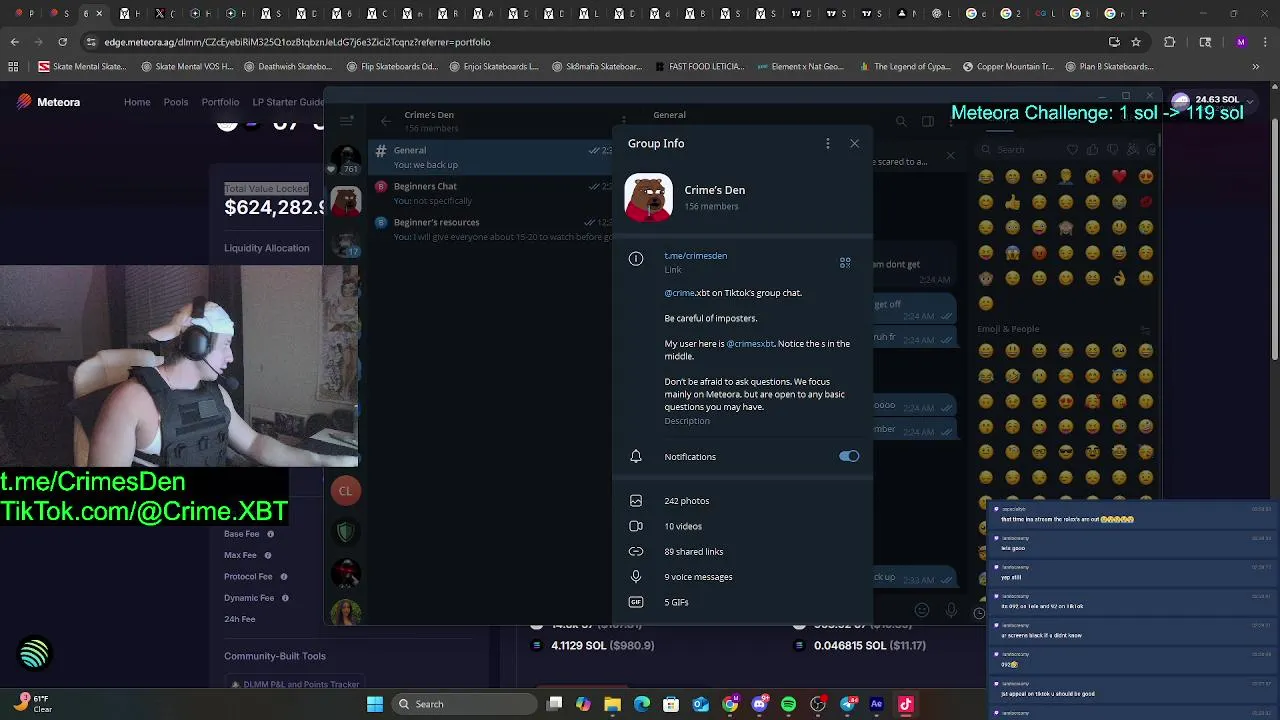Show Base Fee info tooltip icon

(x=270, y=534)
